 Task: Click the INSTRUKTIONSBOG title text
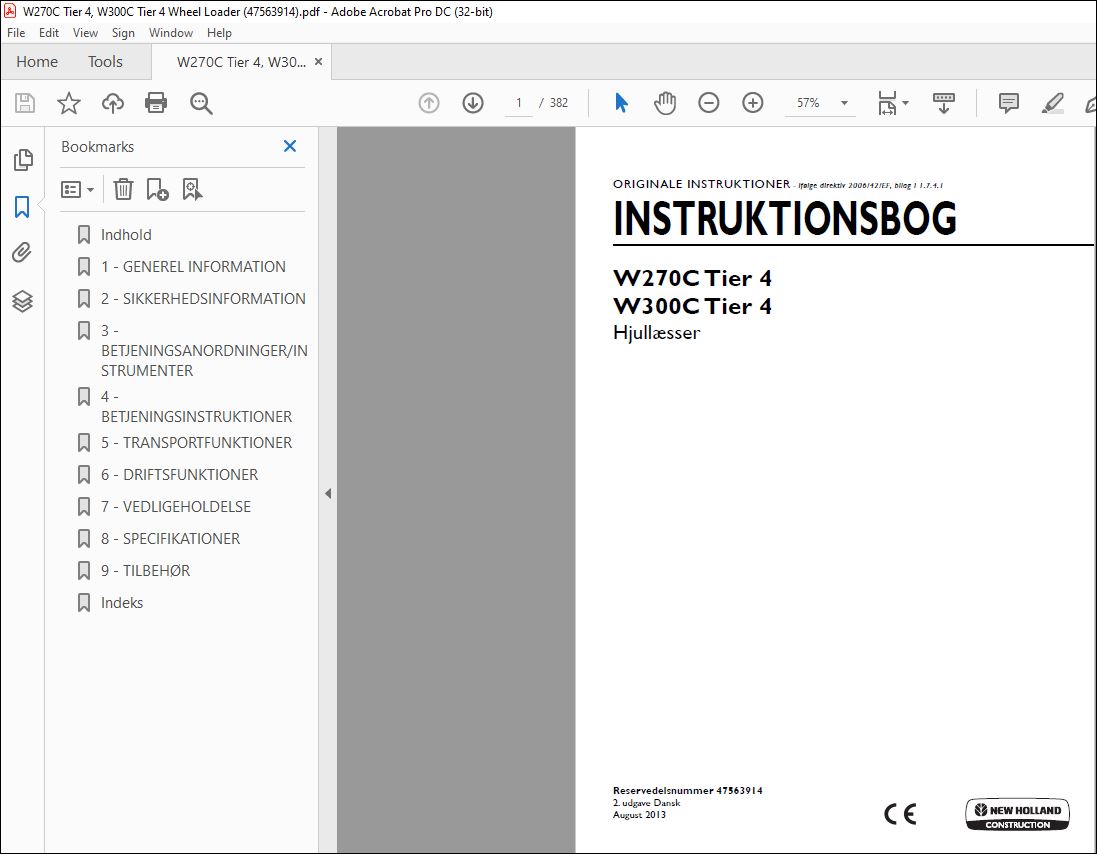click(784, 218)
